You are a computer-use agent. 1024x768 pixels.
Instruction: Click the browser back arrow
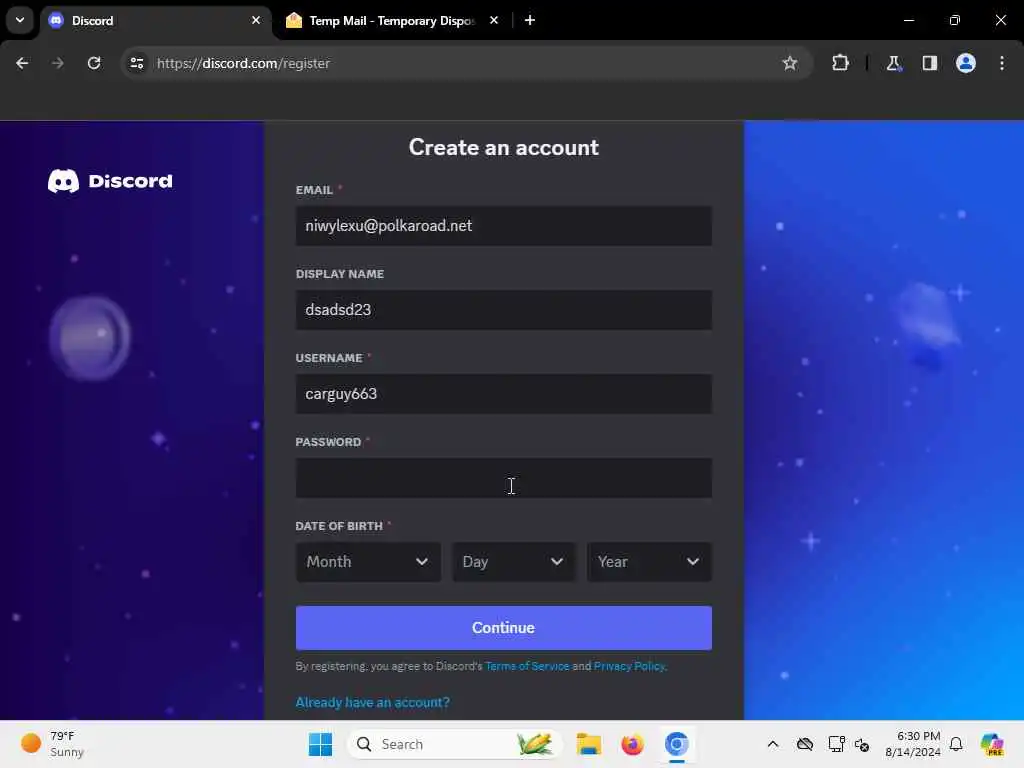point(22,63)
